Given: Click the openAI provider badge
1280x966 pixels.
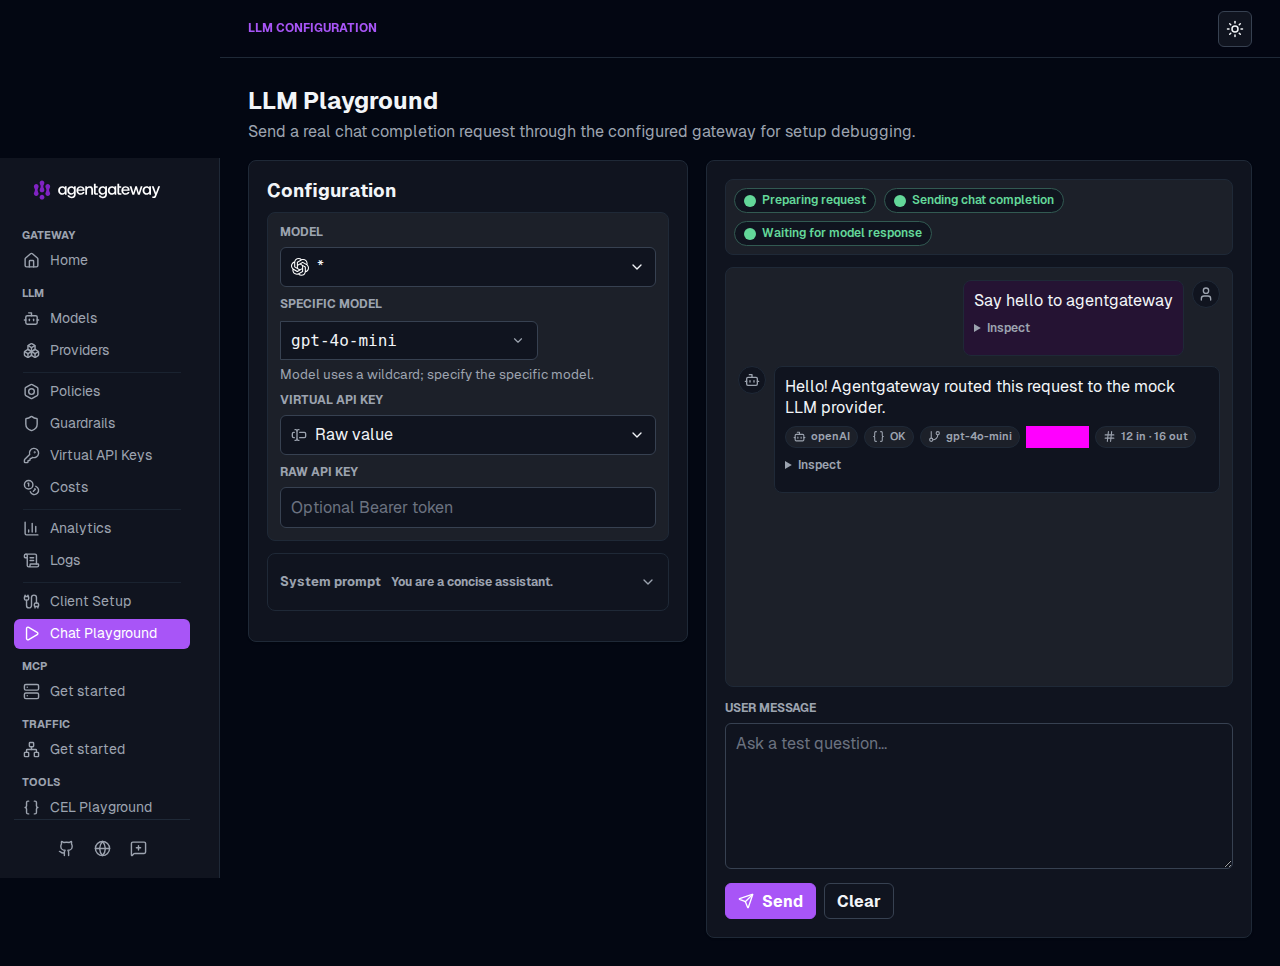Looking at the screenshot, I should click(x=822, y=437).
